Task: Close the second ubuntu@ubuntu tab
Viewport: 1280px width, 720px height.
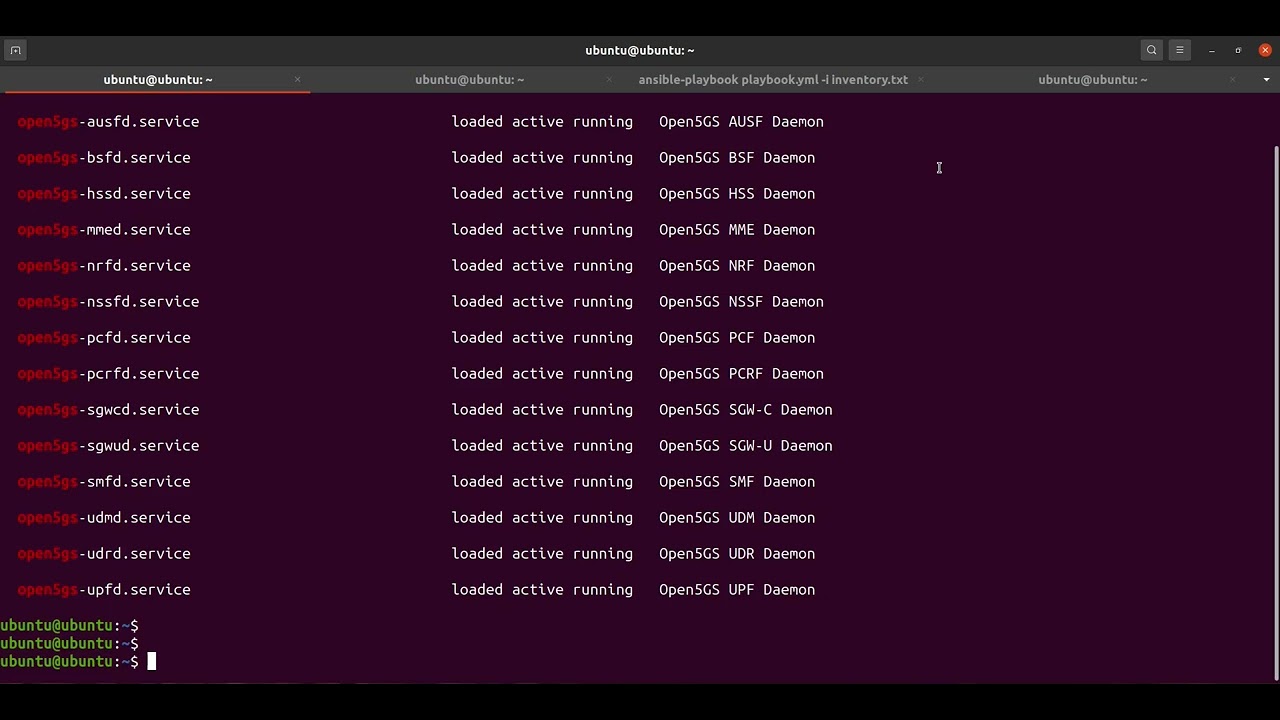Action: pos(608,79)
